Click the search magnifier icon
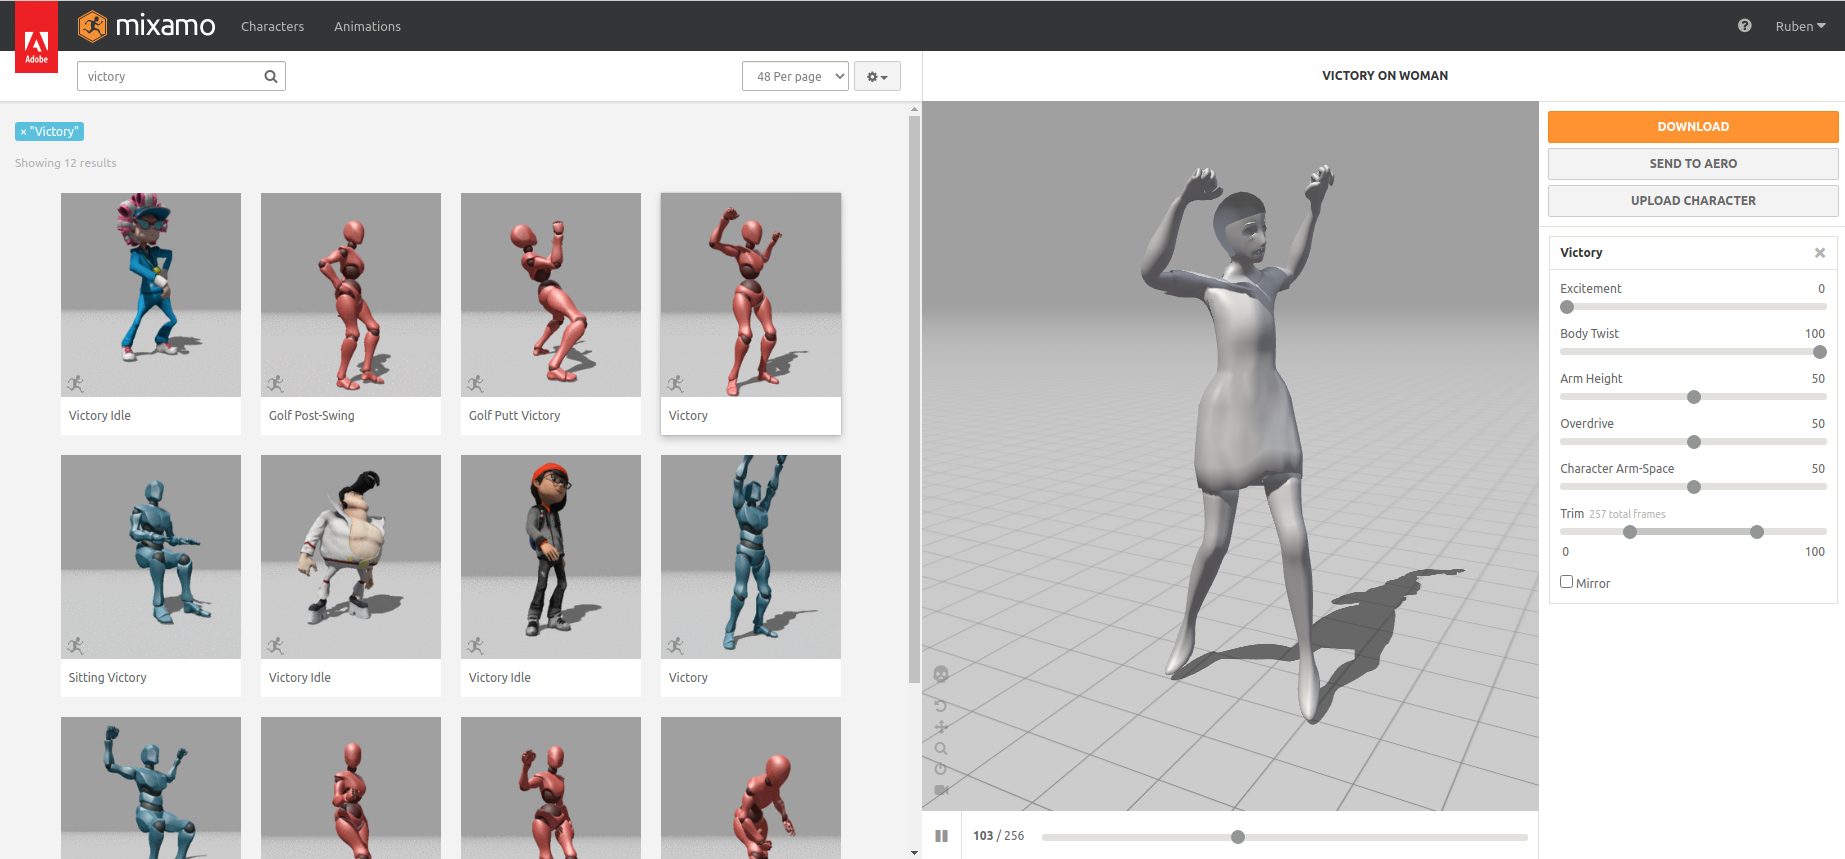Viewport: 1845px width, 859px height. pyautogui.click(x=271, y=77)
